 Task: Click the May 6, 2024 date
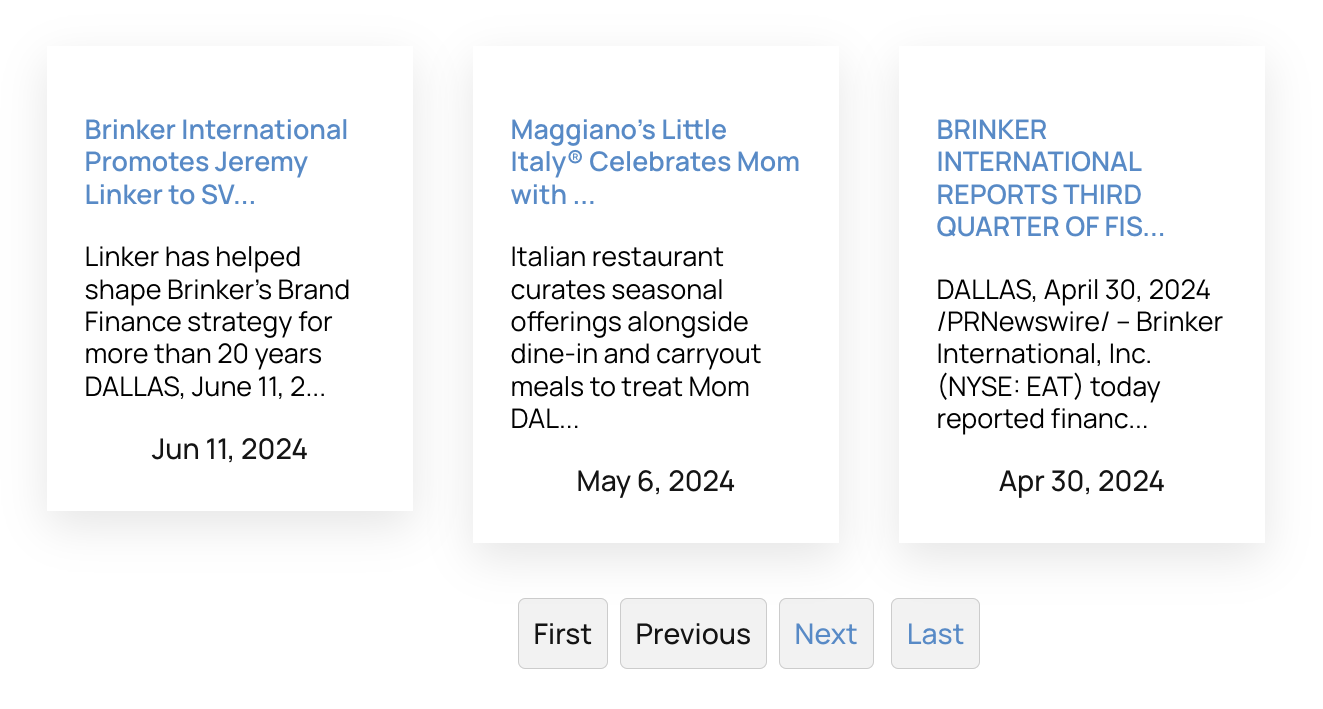click(655, 481)
